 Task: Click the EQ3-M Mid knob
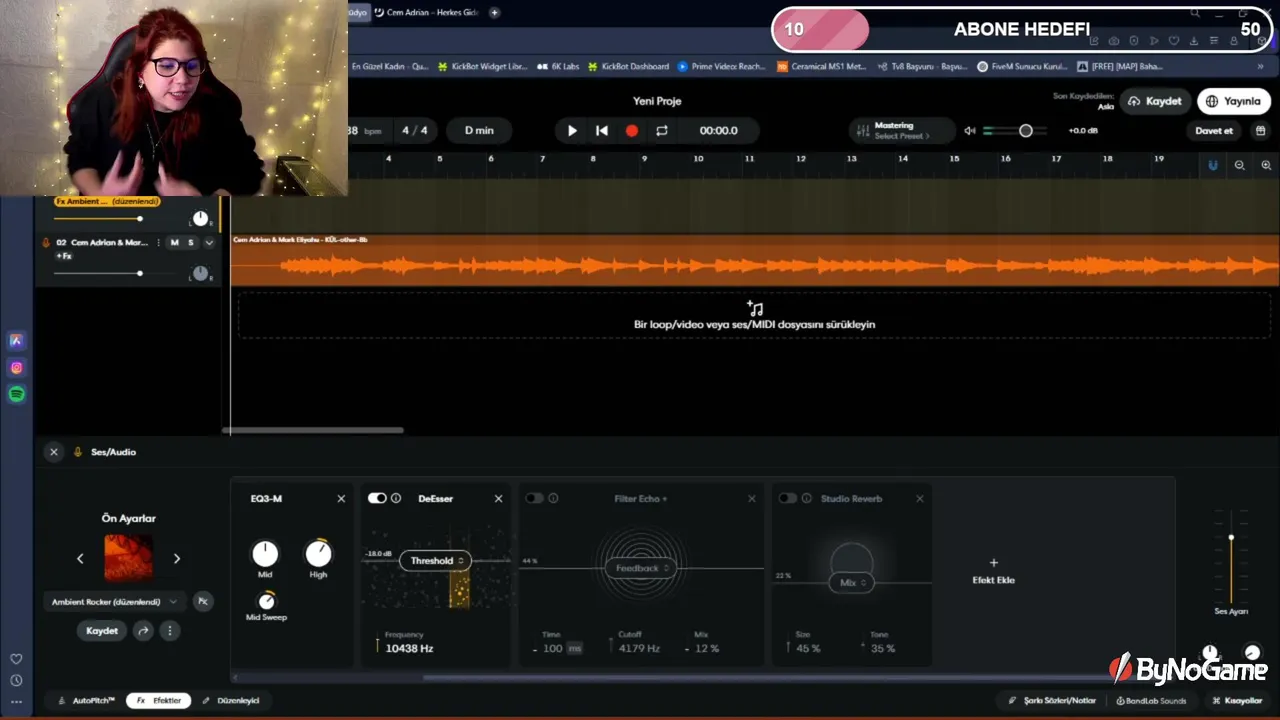click(265, 553)
